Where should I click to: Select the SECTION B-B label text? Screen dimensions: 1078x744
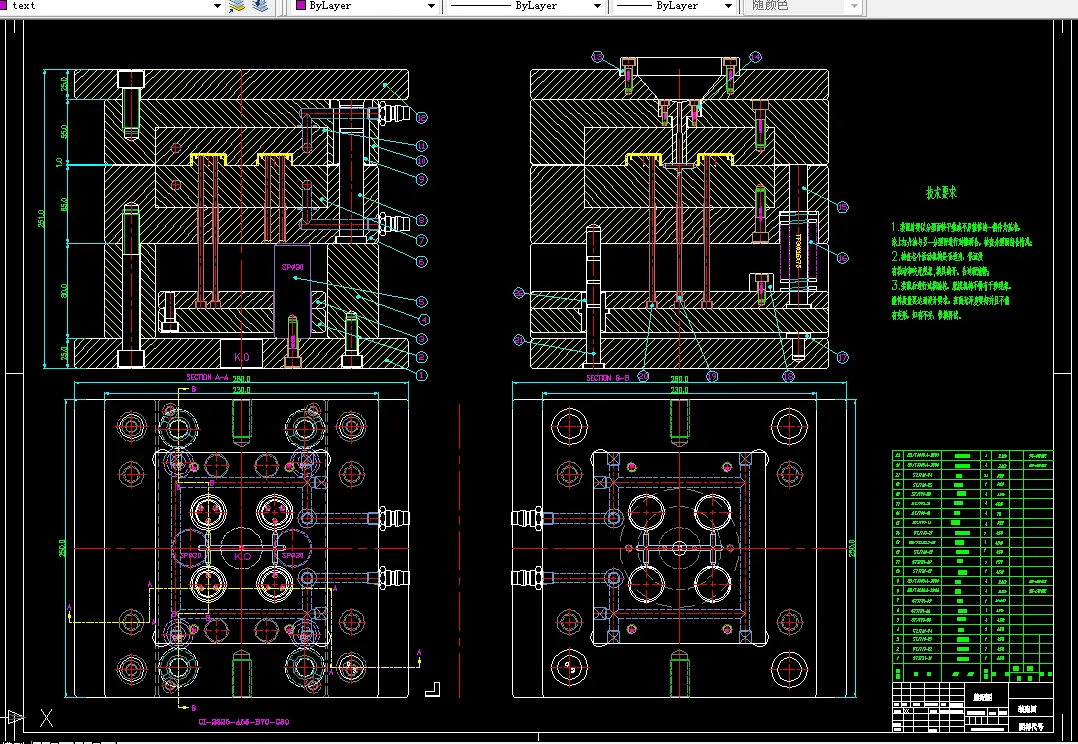click(607, 378)
